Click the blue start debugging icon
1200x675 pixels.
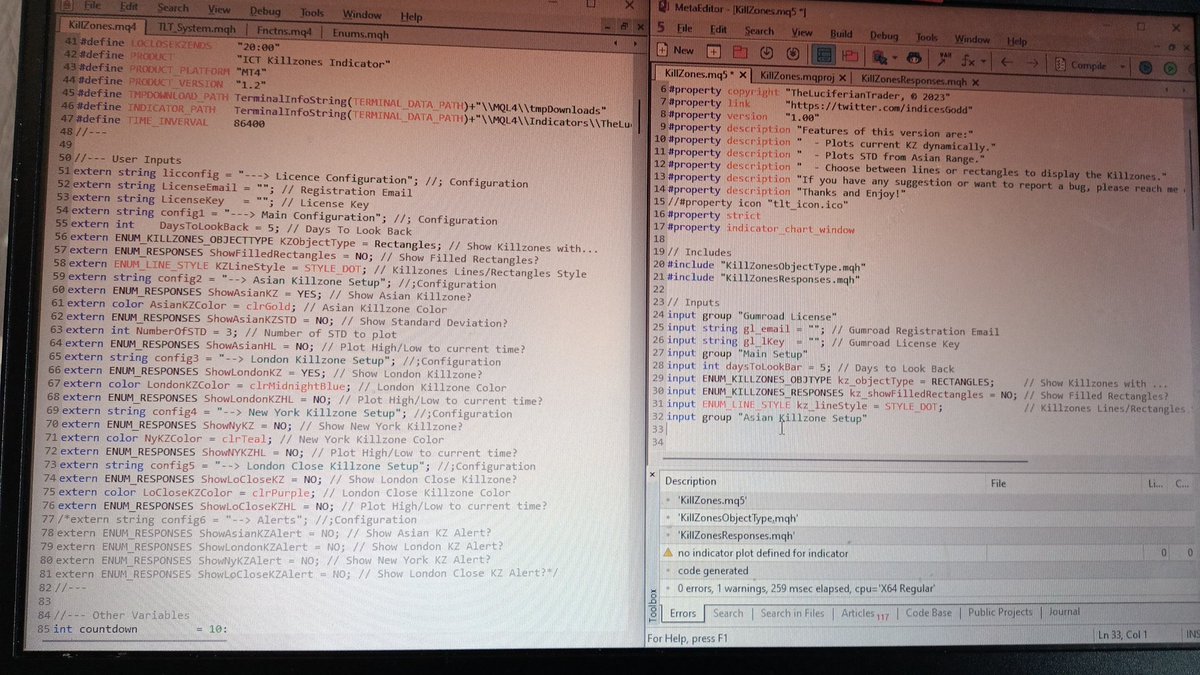(1146, 67)
